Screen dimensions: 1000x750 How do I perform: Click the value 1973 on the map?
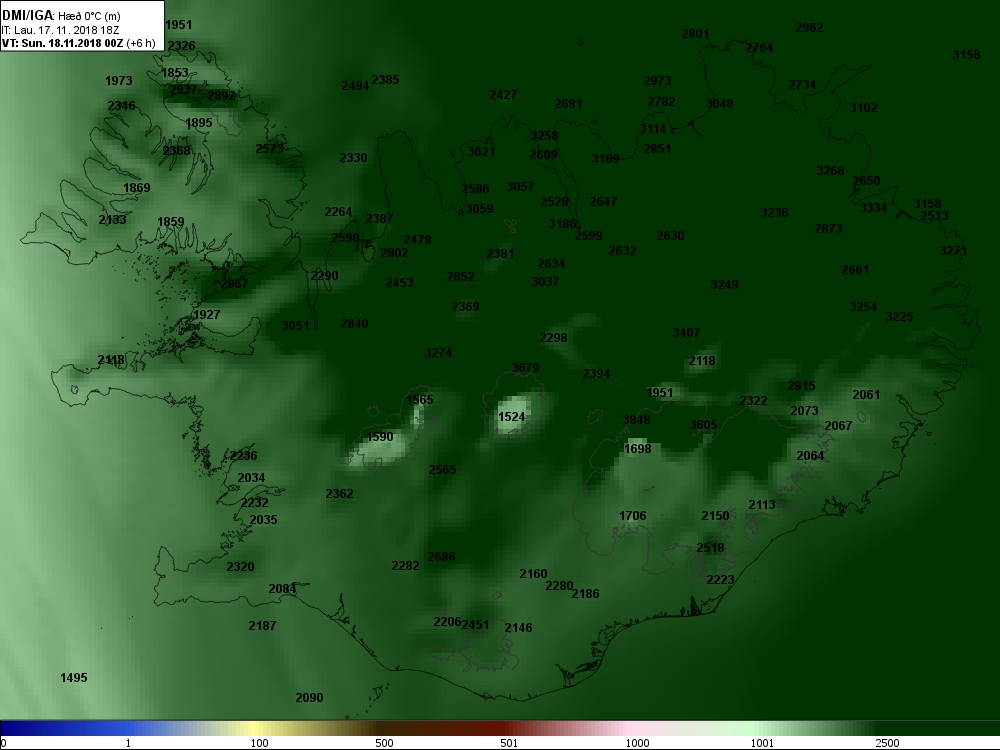tap(119, 81)
